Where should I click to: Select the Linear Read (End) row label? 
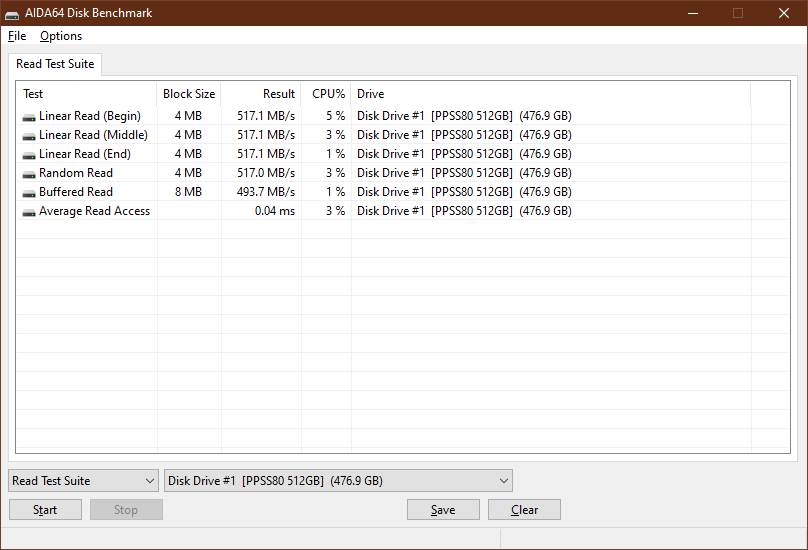pyautogui.click(x=85, y=154)
